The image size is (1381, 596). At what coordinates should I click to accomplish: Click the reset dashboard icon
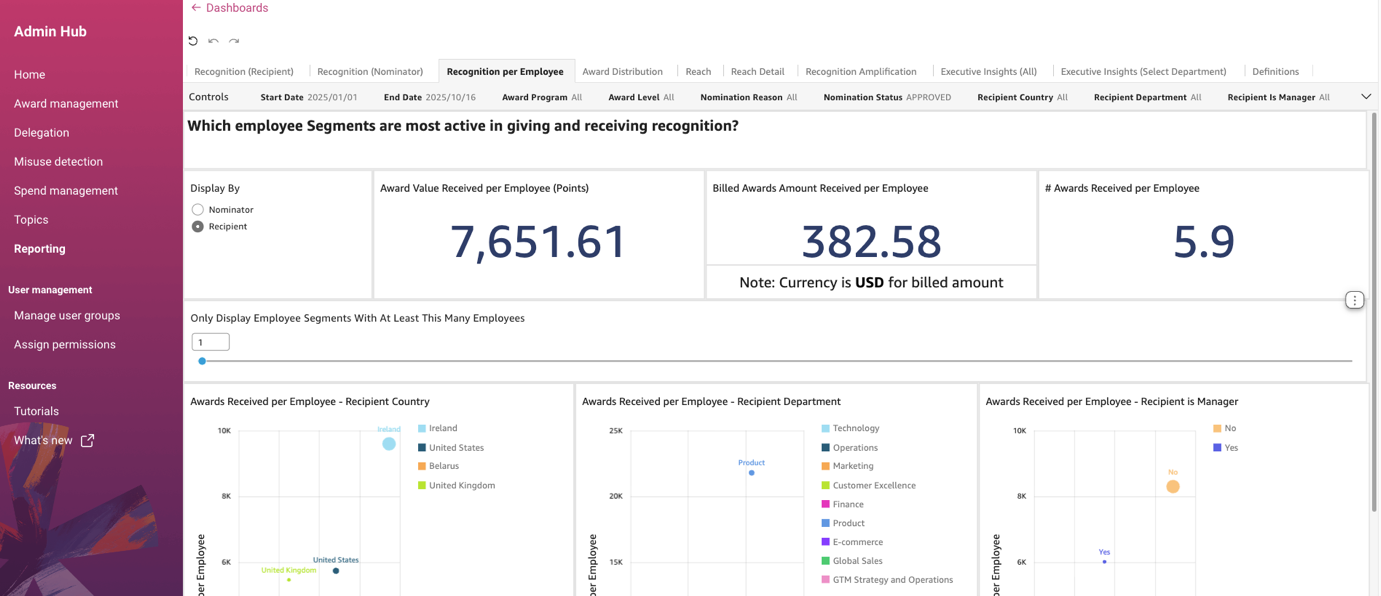[193, 41]
